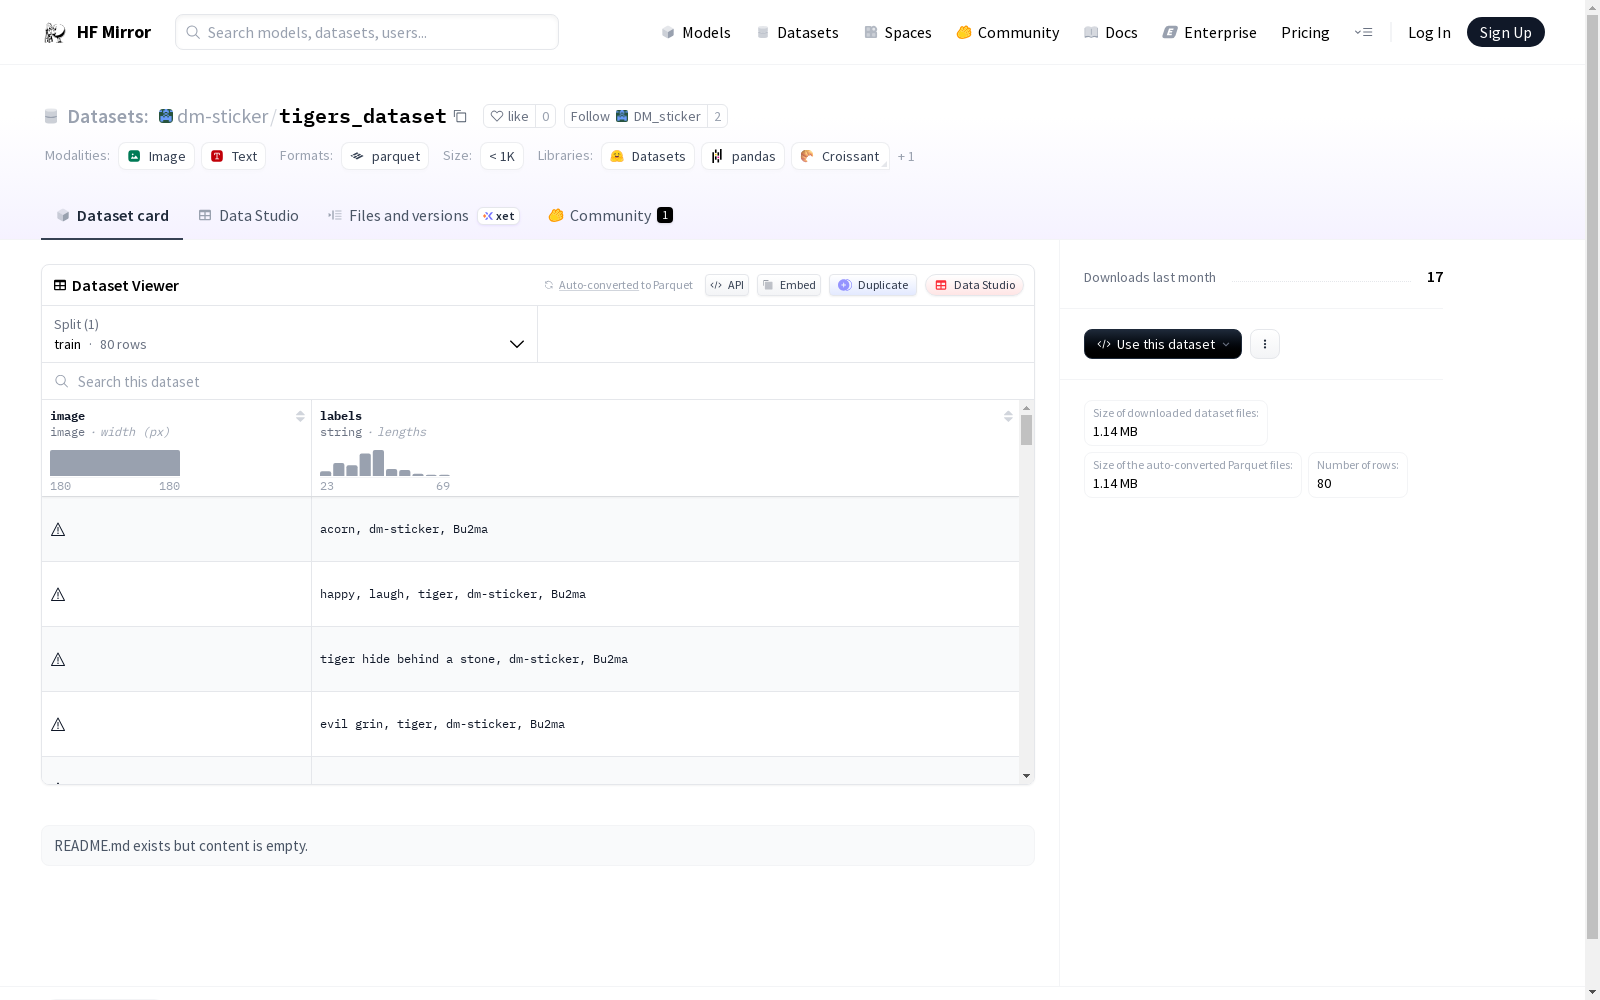Click the like count 0
This screenshot has width=1600, height=1000.
pos(546,116)
